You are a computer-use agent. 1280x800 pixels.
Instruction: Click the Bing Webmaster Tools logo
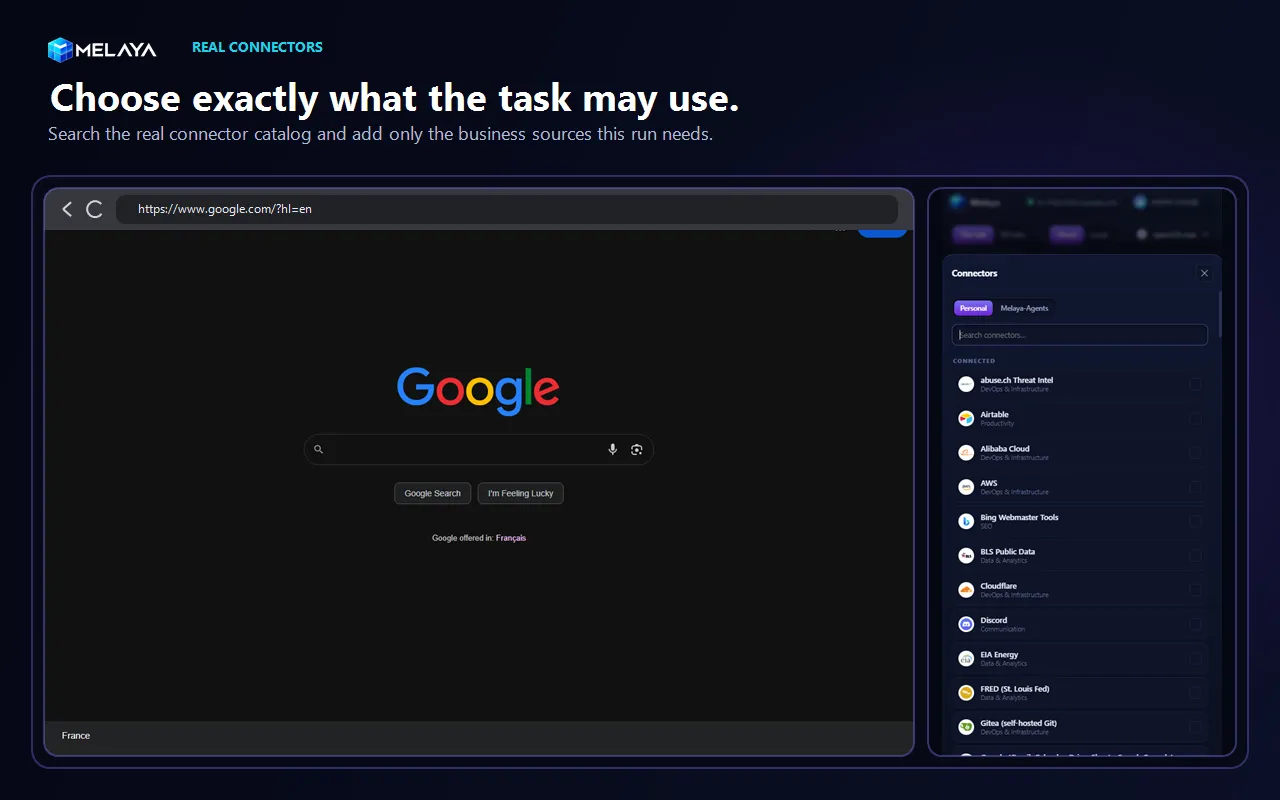(x=966, y=521)
